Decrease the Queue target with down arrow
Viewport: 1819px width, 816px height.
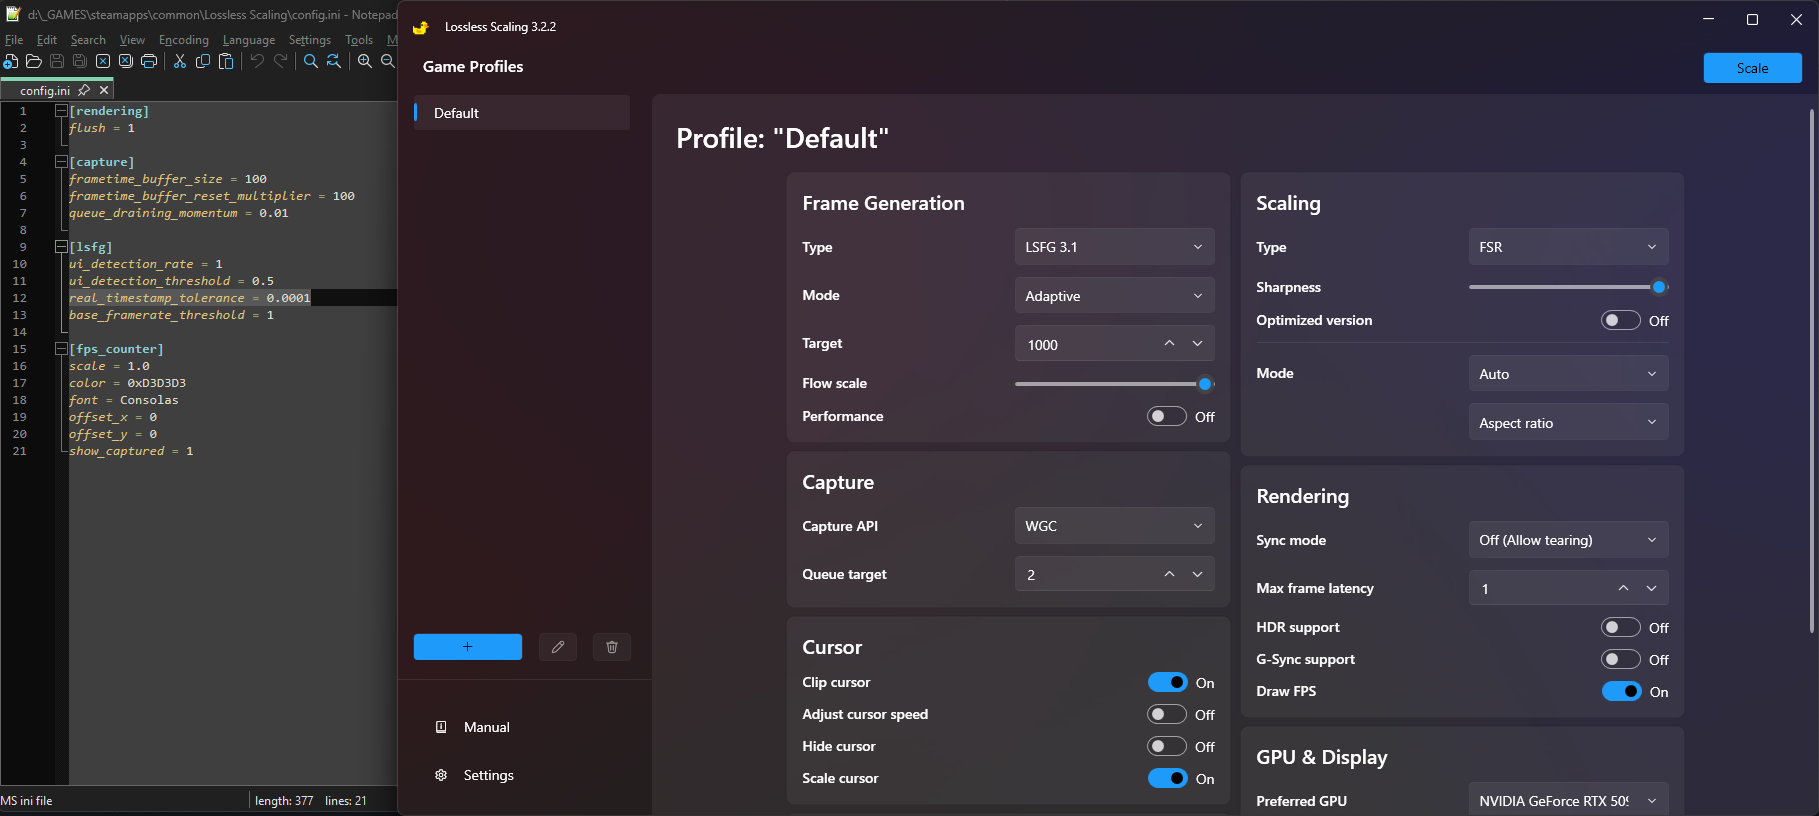[1198, 574]
